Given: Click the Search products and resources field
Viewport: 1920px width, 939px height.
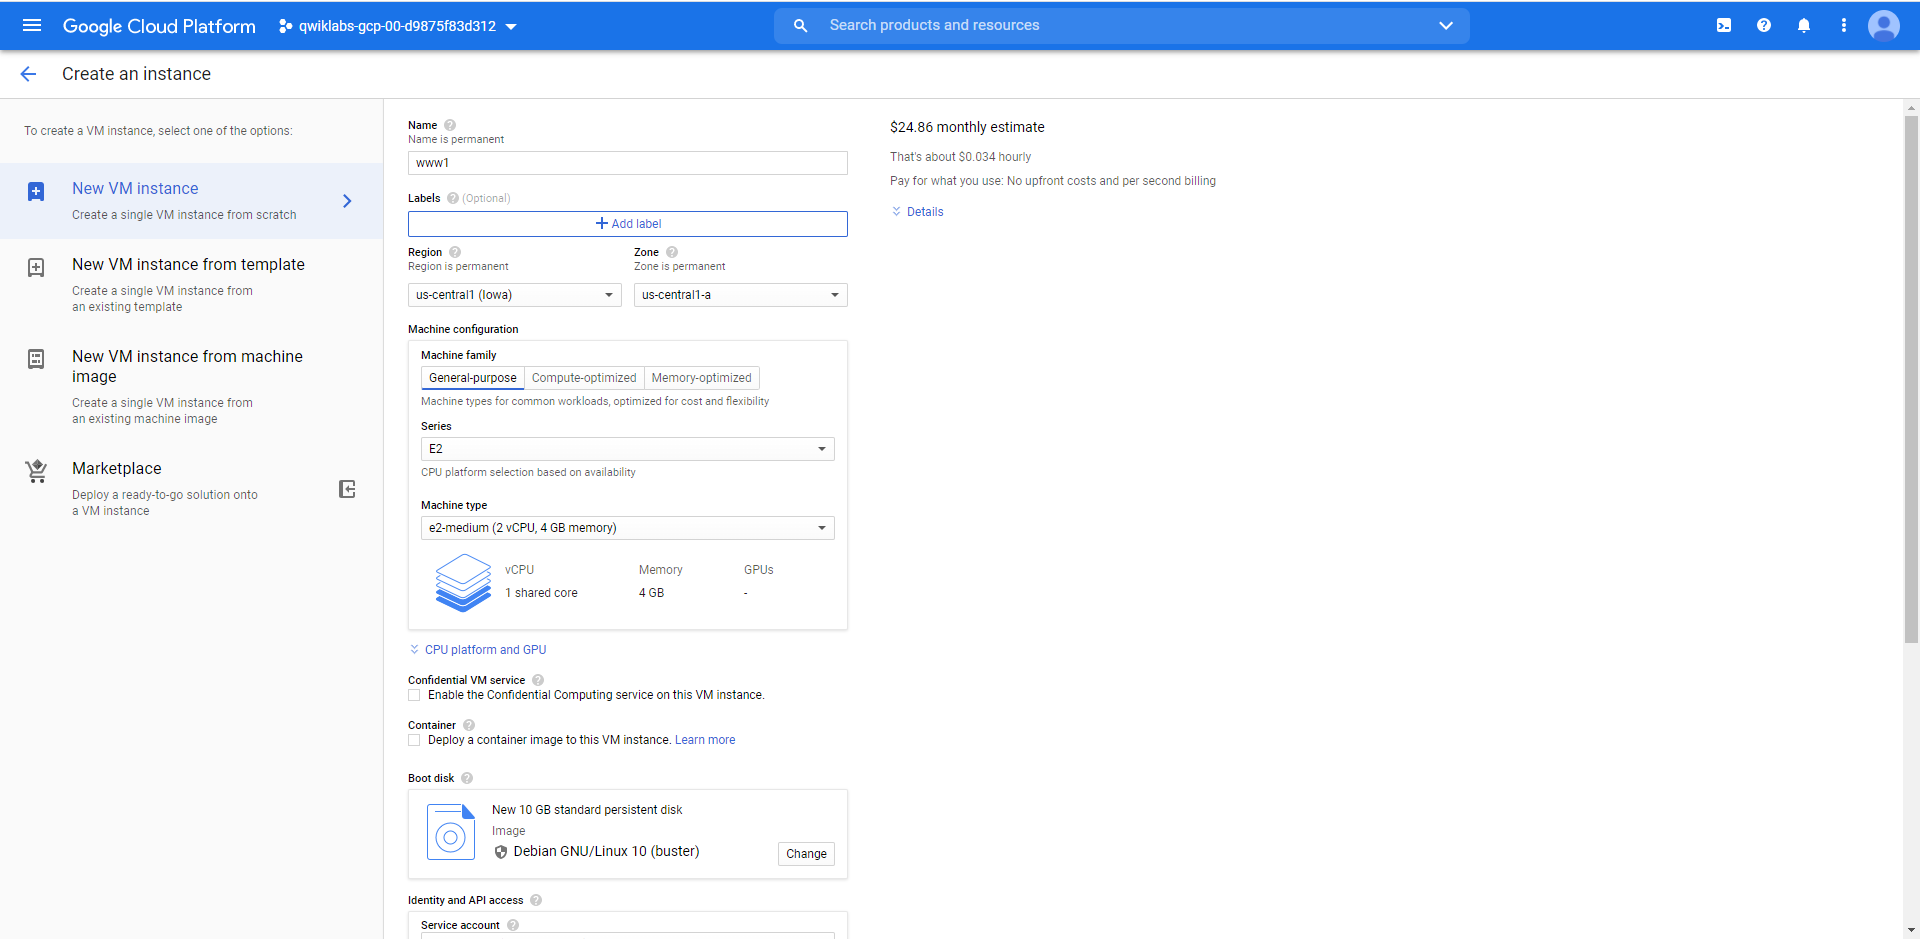Looking at the screenshot, I should [x=1122, y=26].
